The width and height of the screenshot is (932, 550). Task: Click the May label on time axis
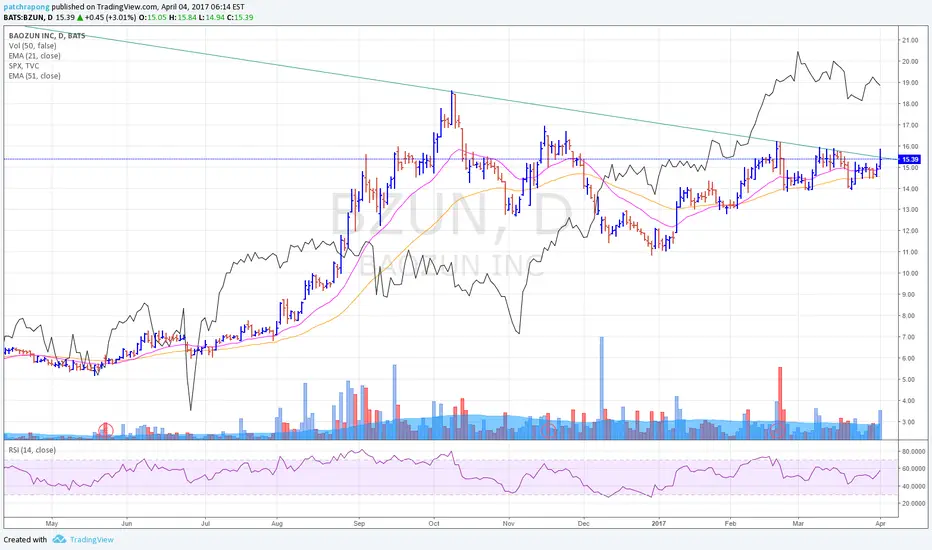(x=52, y=524)
